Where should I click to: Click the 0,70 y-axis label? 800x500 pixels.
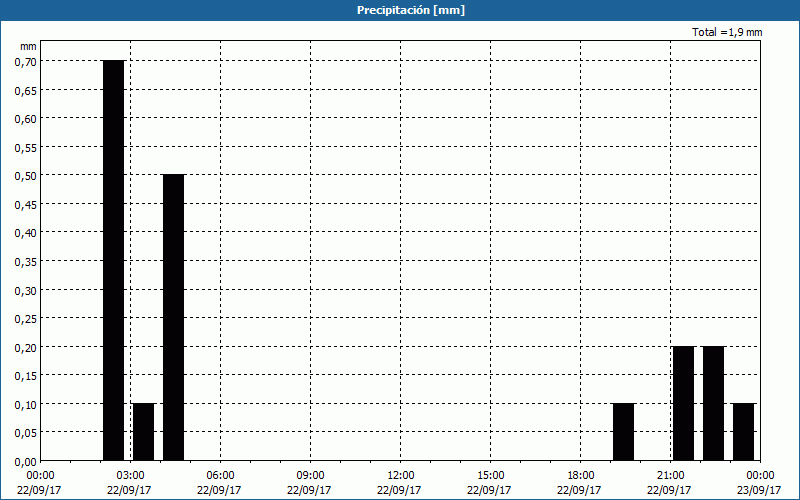[x=28, y=62]
